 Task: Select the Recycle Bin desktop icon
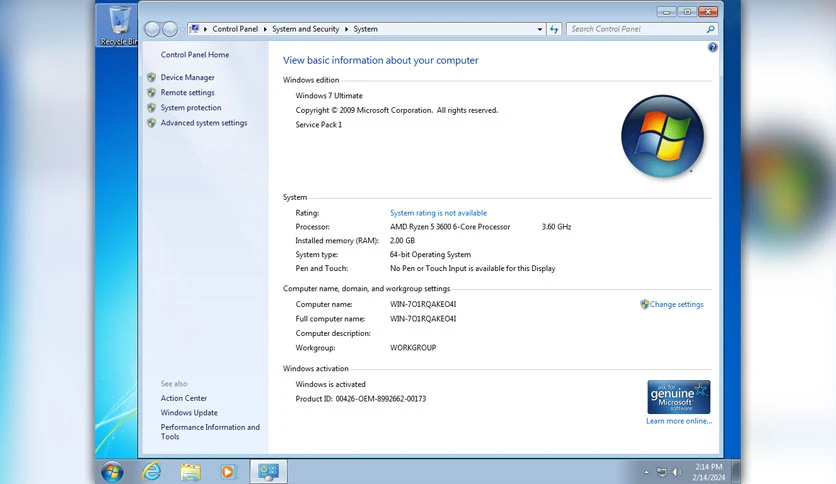(x=118, y=25)
